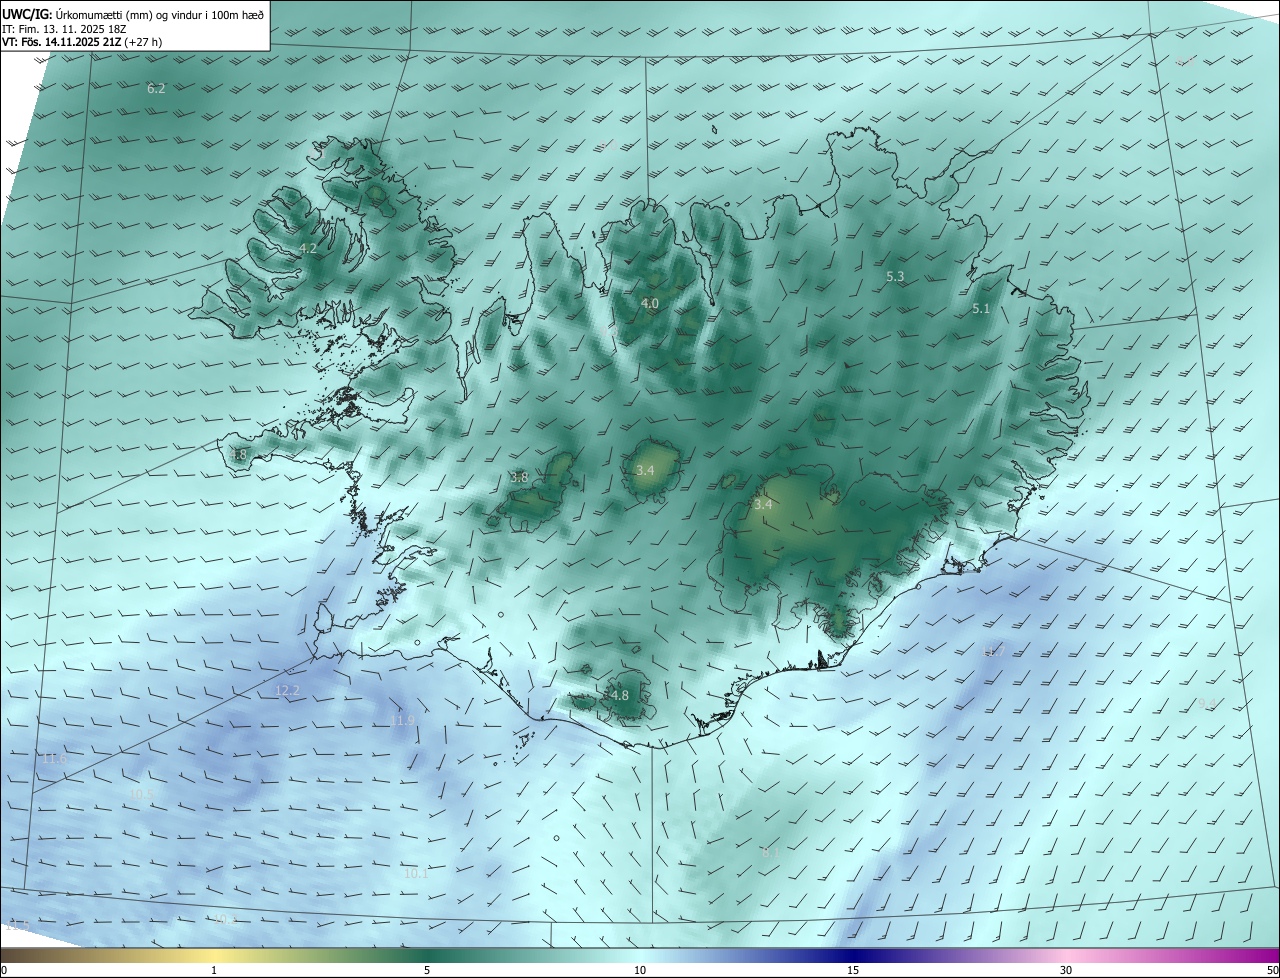Click the 11.9 value in the southwest sea
Screen dimensions: 1280x978
coord(402,721)
